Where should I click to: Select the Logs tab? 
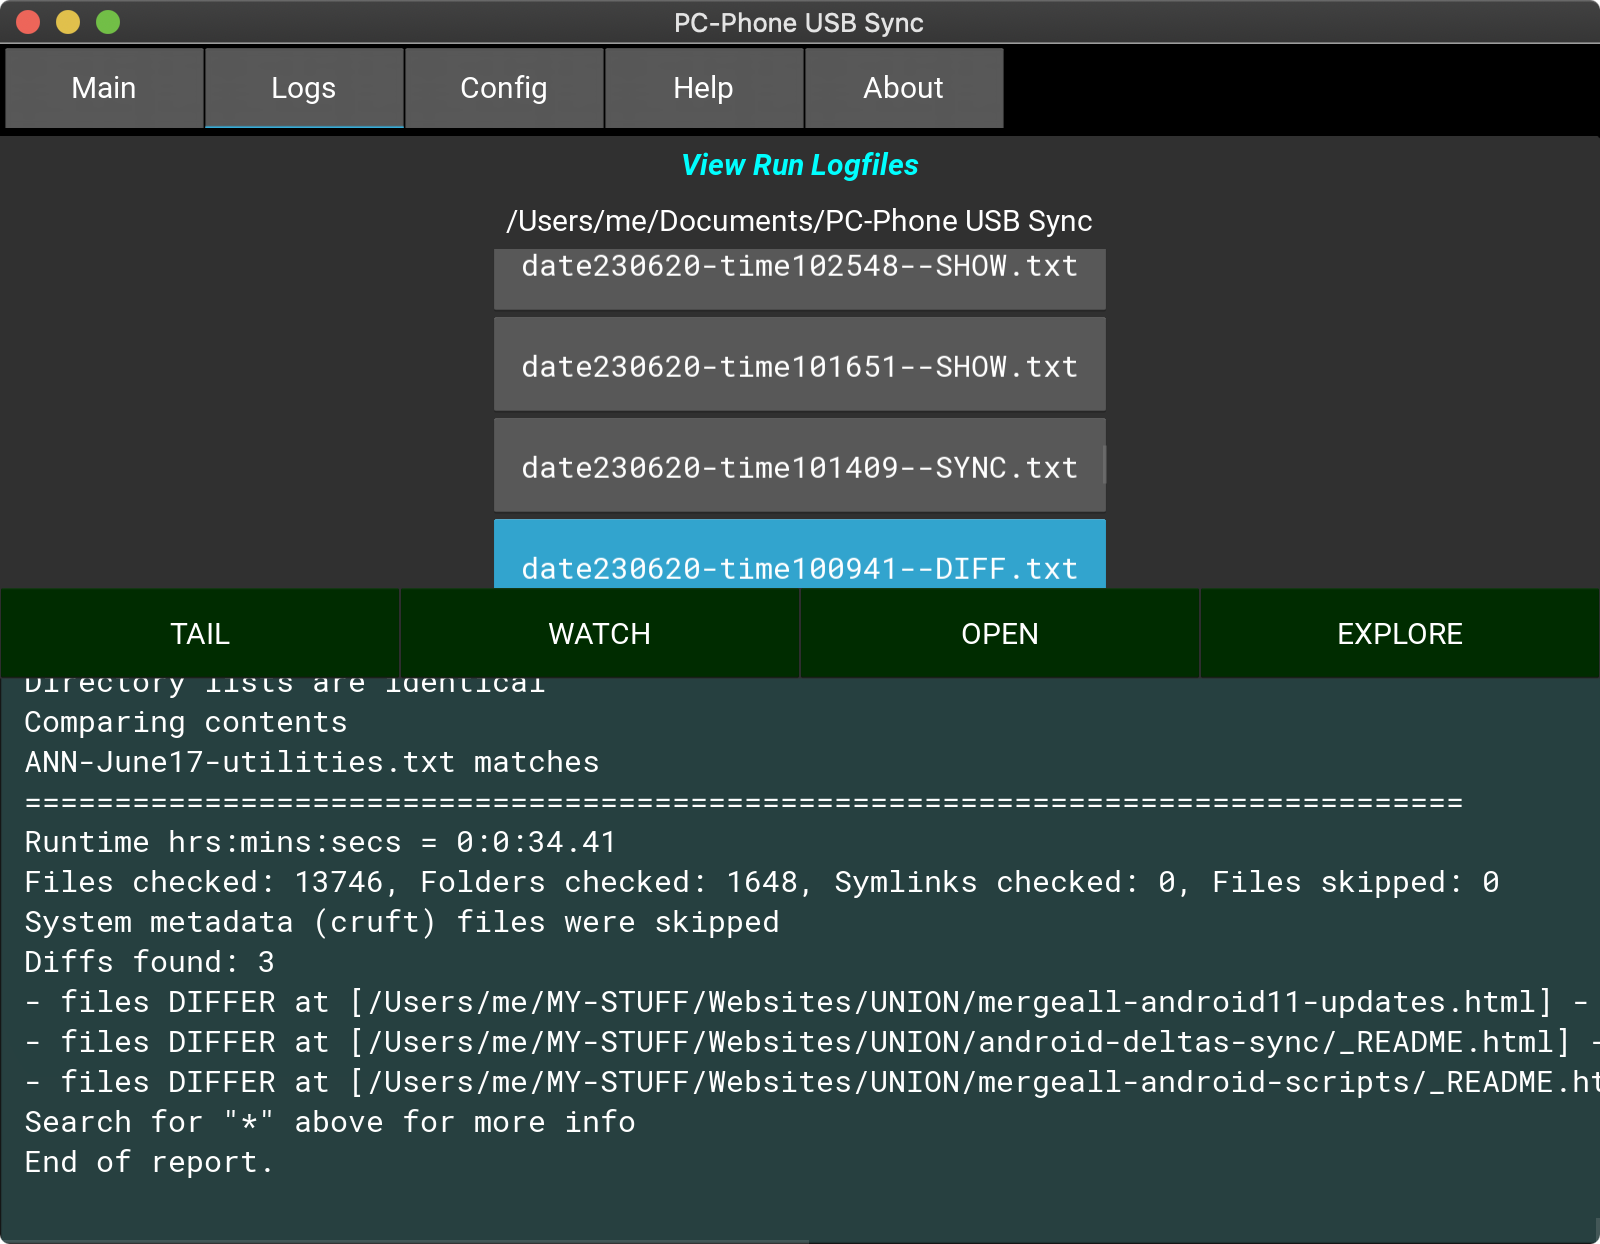(x=304, y=88)
